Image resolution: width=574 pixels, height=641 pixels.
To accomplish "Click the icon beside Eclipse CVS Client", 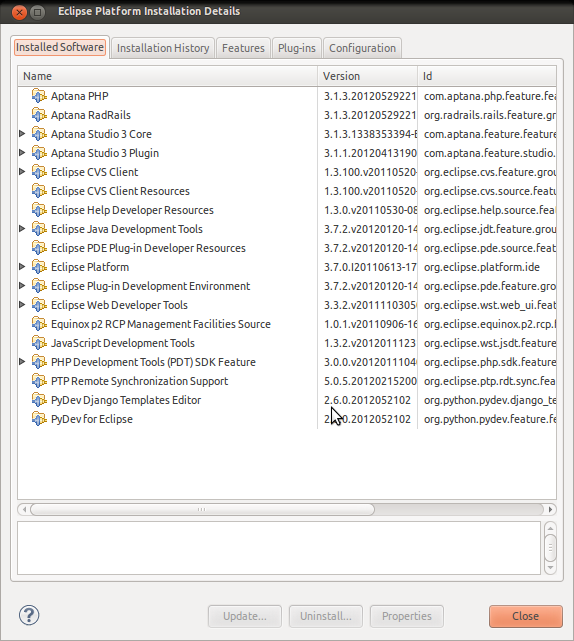I will click(39, 172).
